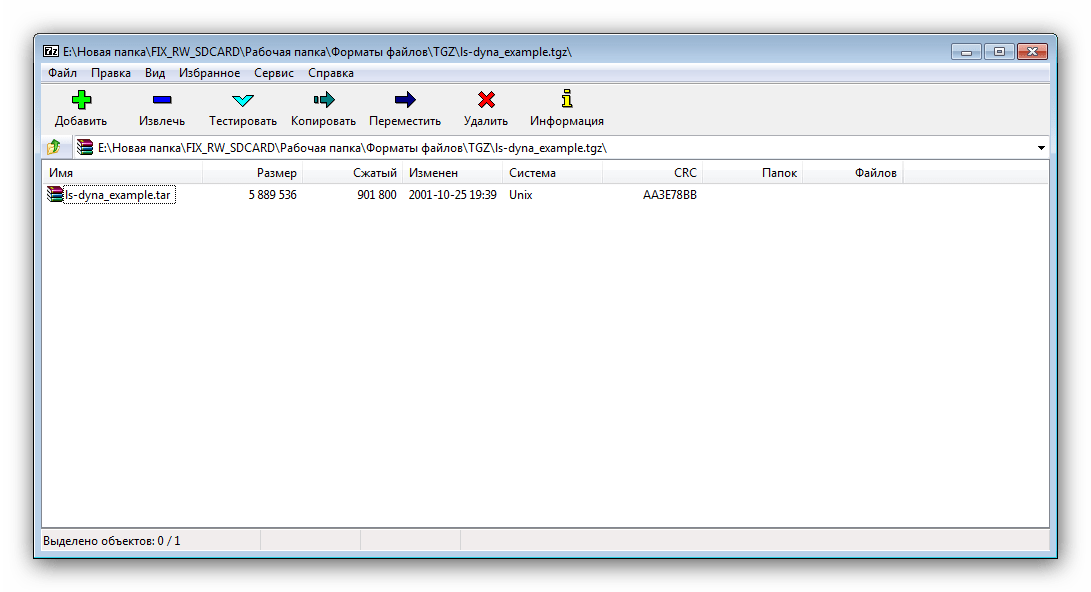Click the address bar path field
Screen dimensions: 1091x592
coord(562,147)
